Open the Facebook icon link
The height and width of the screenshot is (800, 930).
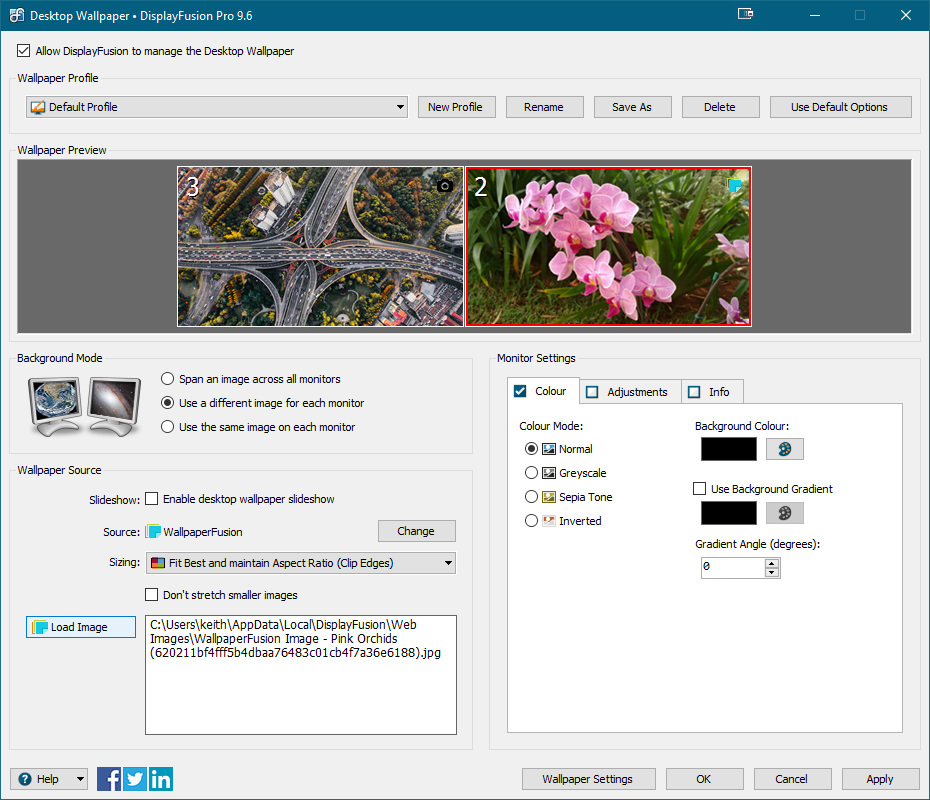click(x=109, y=779)
